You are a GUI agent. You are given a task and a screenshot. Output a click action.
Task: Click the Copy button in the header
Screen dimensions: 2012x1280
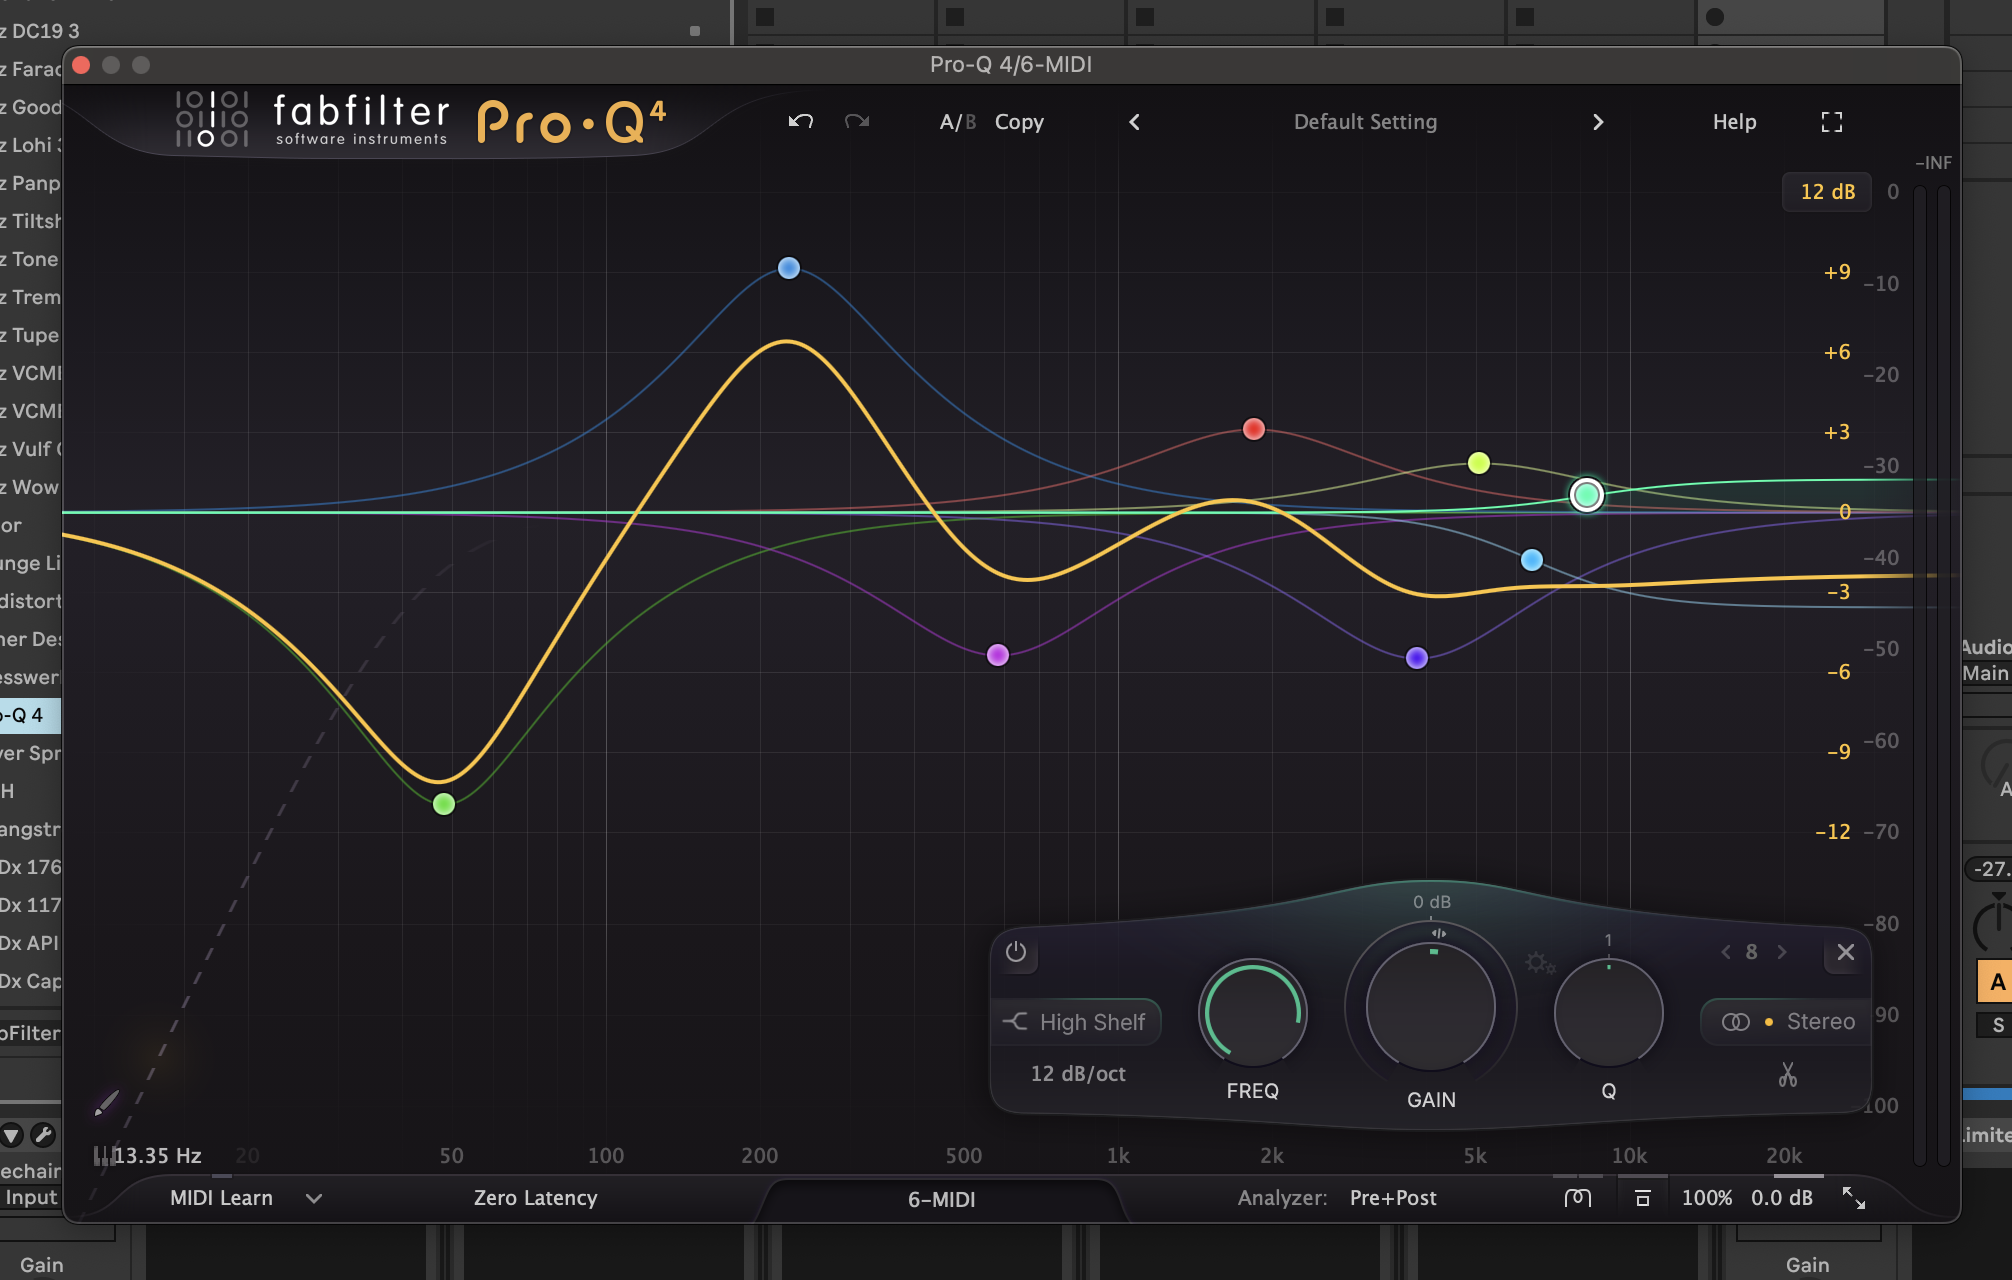coord(1019,121)
